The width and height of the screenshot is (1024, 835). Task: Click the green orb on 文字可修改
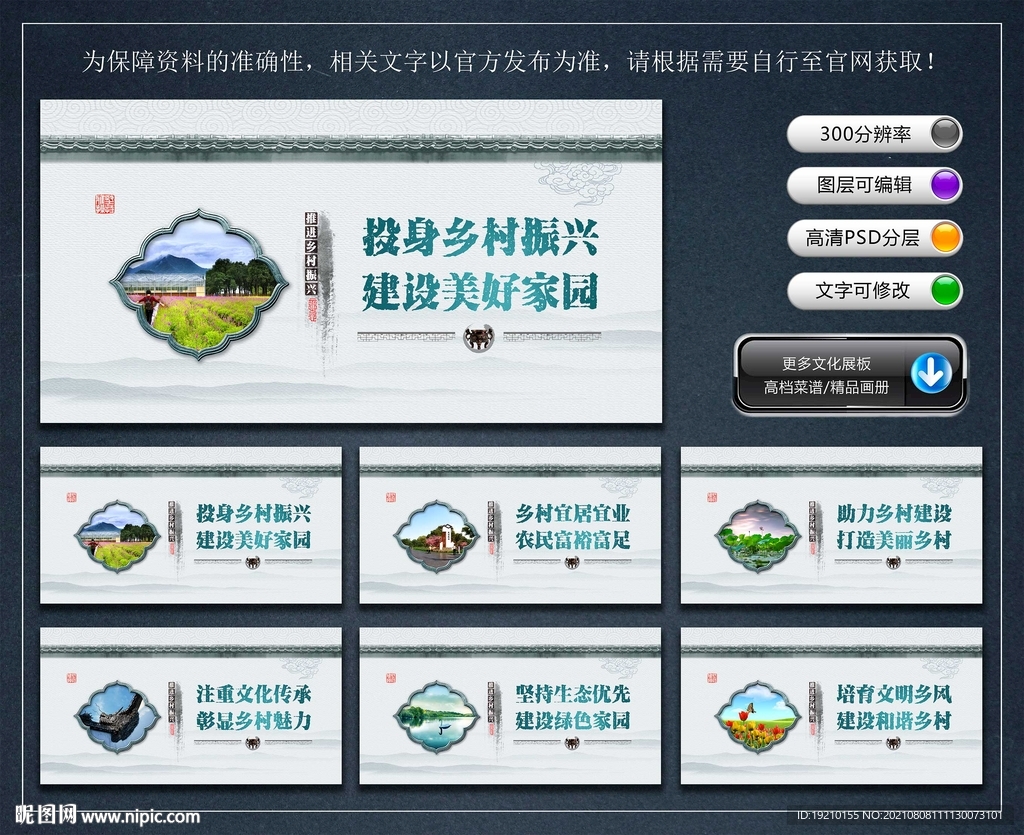tap(944, 291)
